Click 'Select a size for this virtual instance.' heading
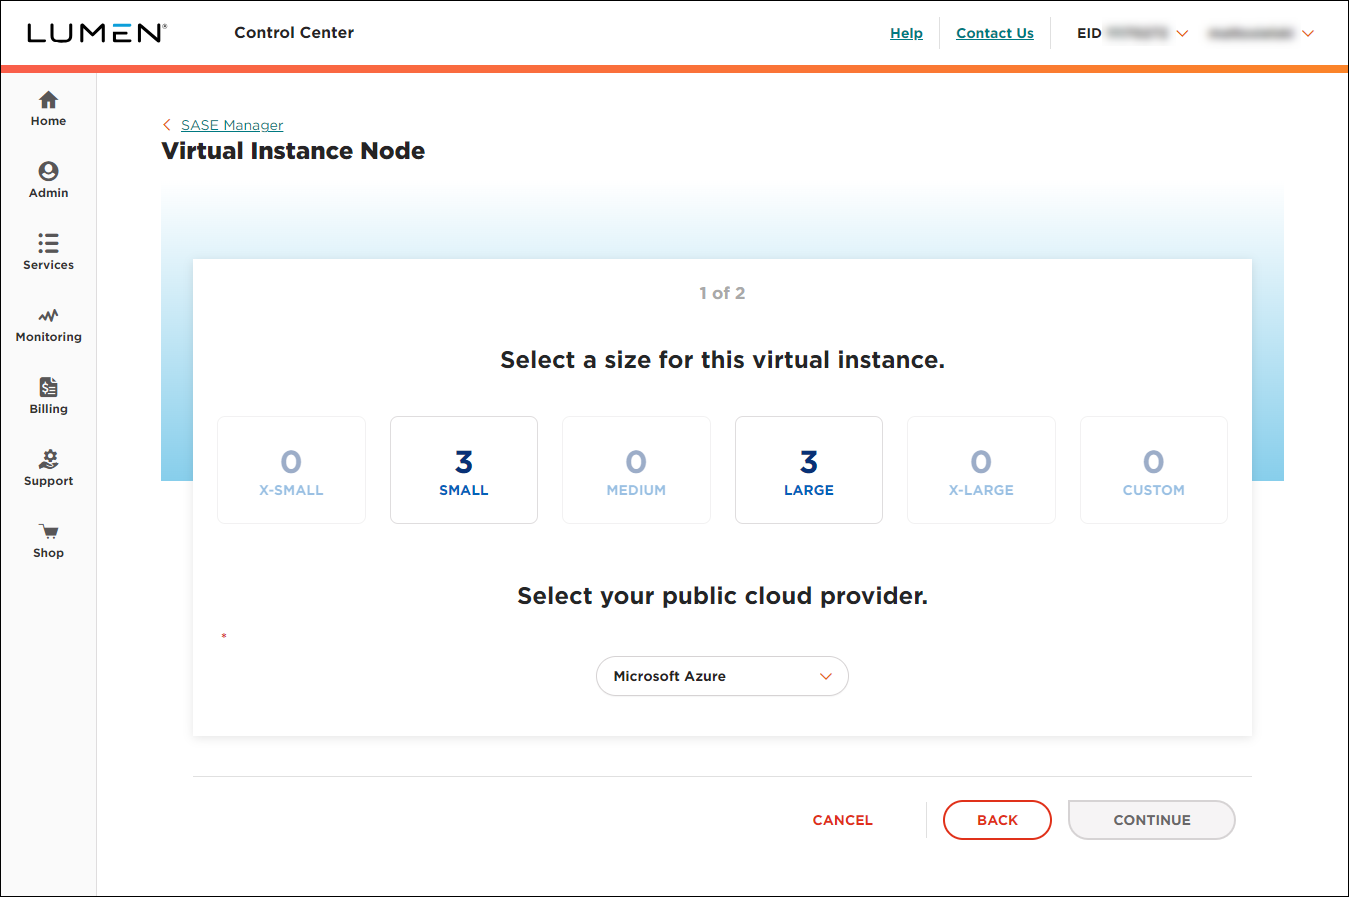 tap(722, 360)
